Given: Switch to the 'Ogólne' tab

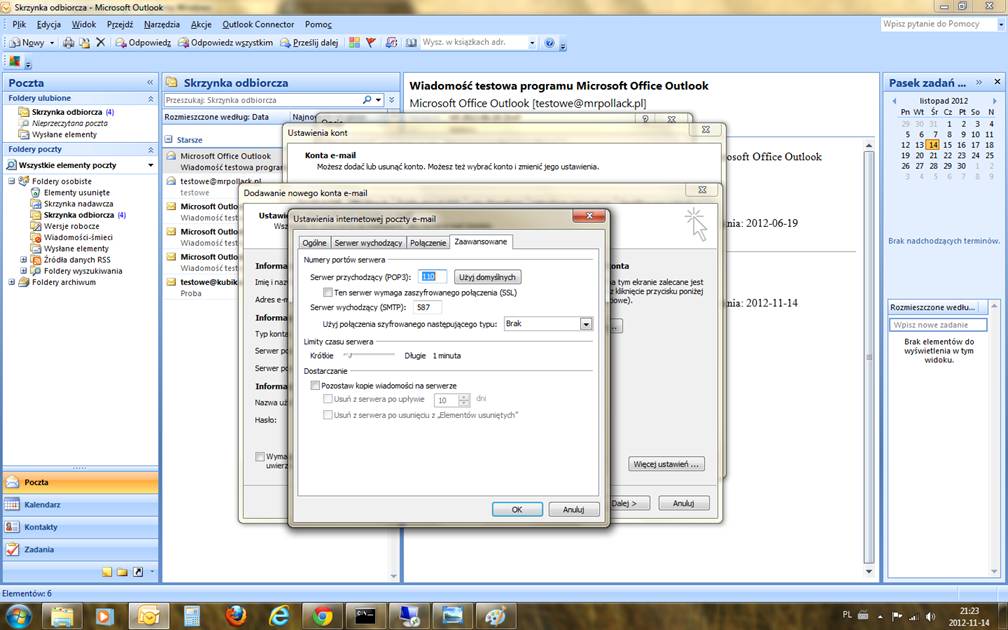Looking at the screenshot, I should pyautogui.click(x=314, y=243).
